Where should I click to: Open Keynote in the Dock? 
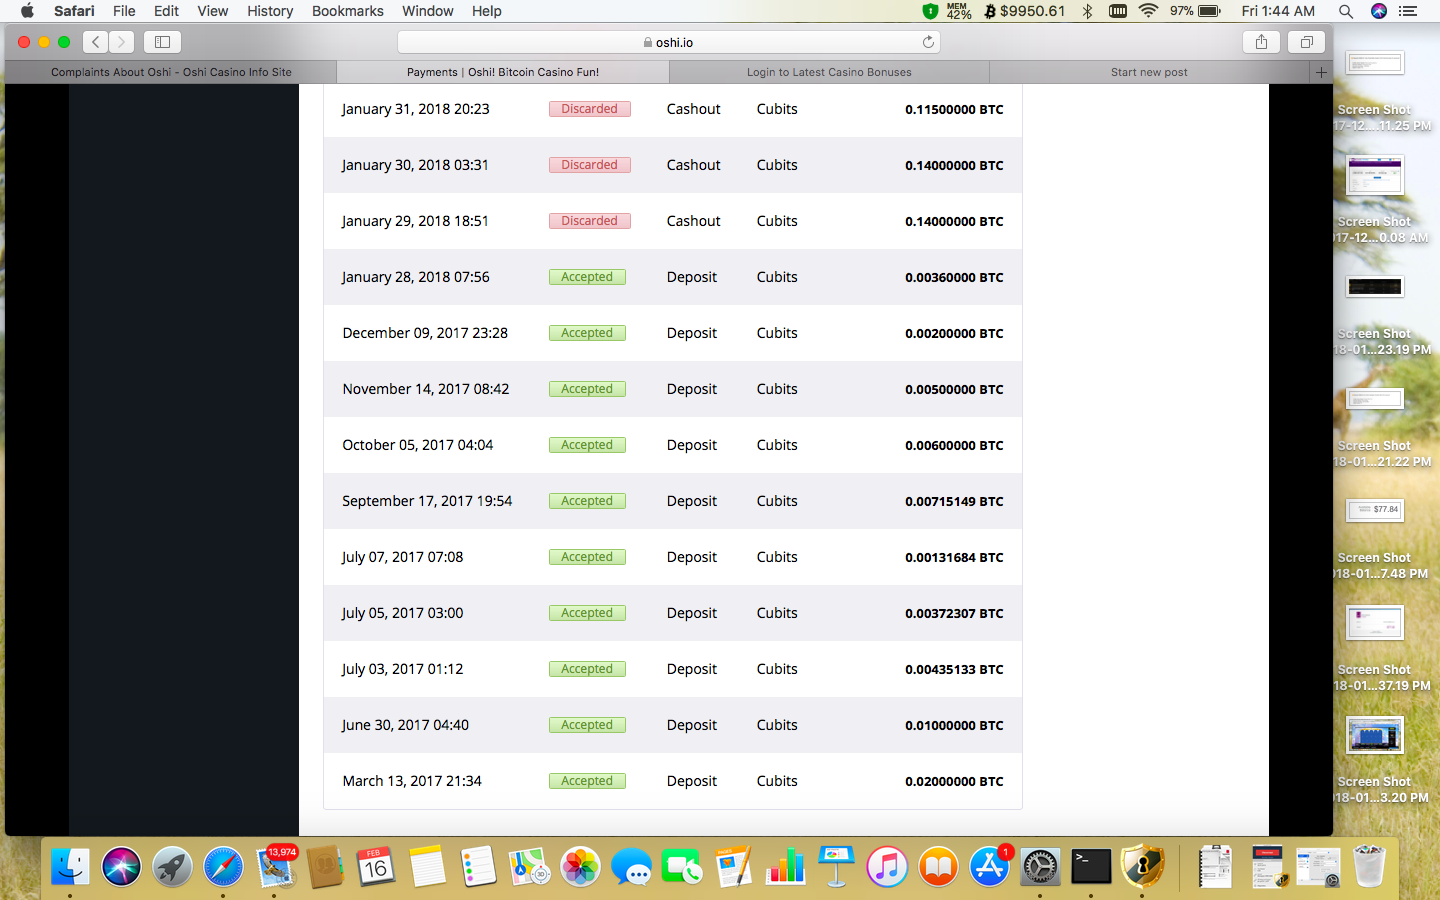pyautogui.click(x=836, y=866)
